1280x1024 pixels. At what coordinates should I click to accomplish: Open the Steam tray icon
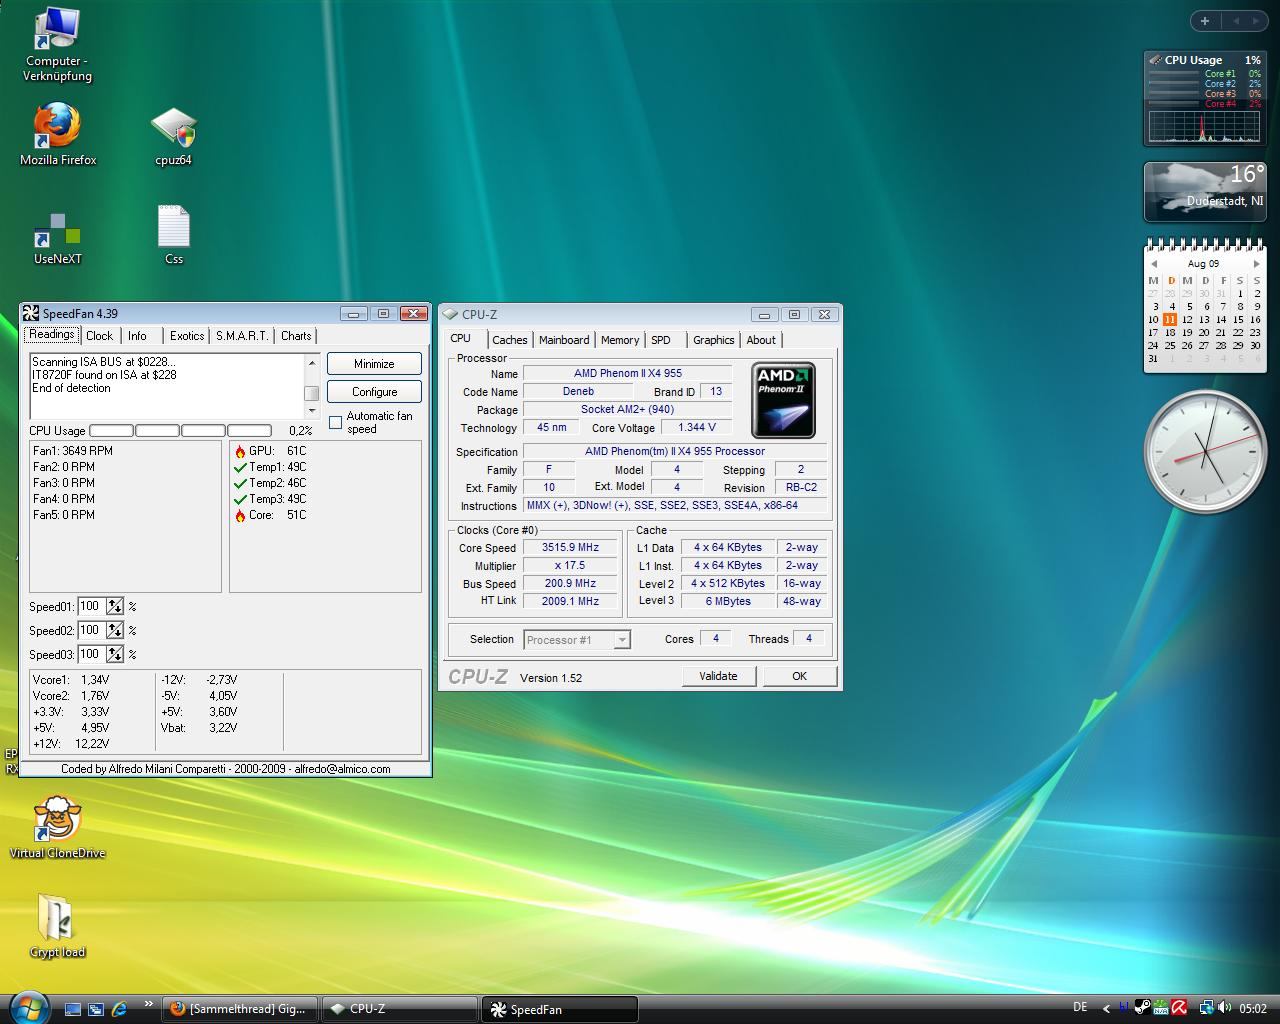(1142, 1007)
